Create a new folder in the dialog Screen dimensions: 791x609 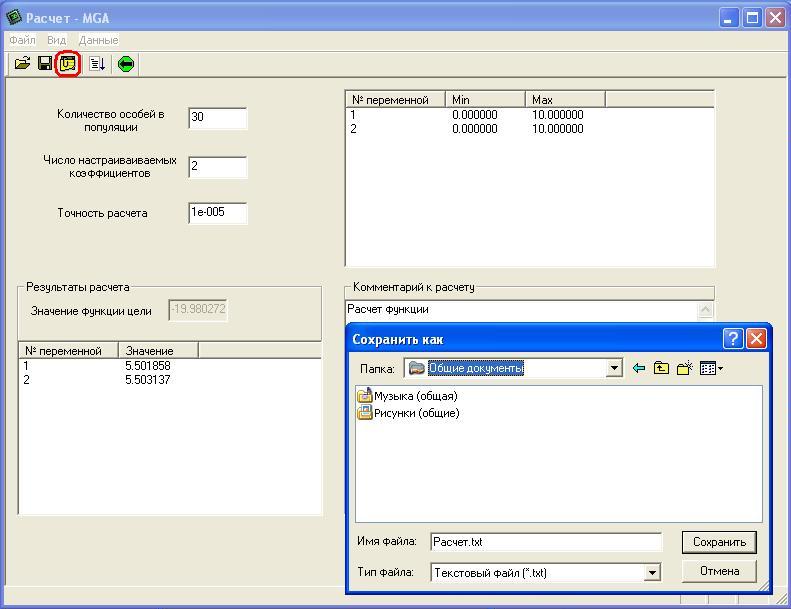pos(684,368)
